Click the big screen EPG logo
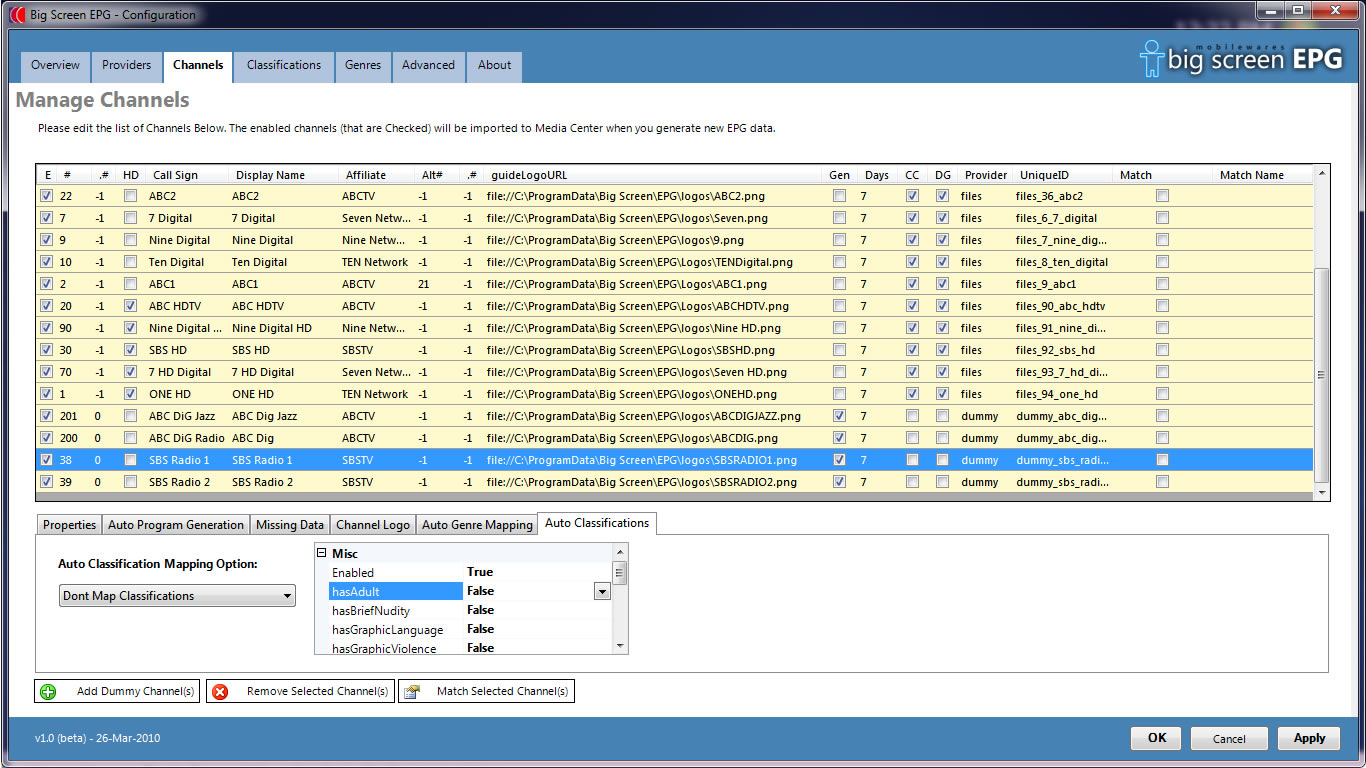 [1242, 58]
